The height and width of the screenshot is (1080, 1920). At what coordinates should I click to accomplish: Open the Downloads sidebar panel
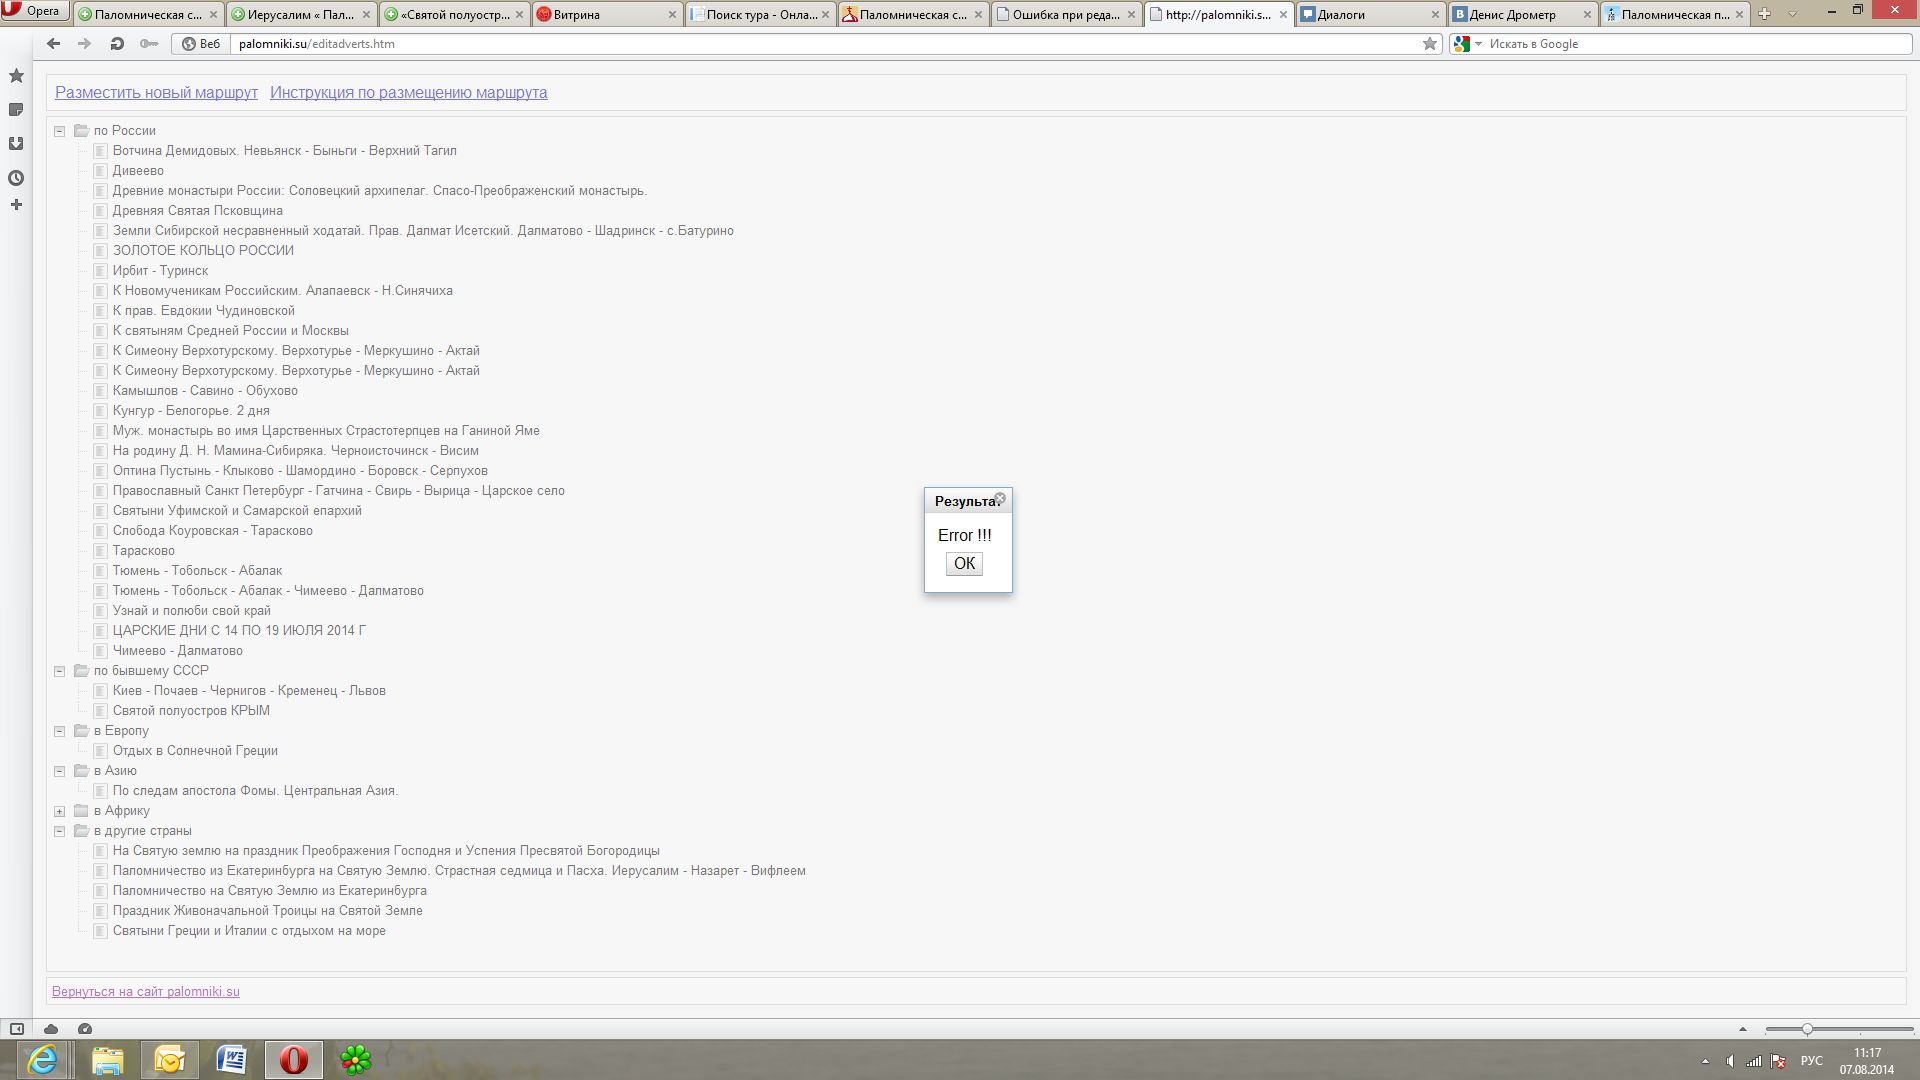click(16, 144)
